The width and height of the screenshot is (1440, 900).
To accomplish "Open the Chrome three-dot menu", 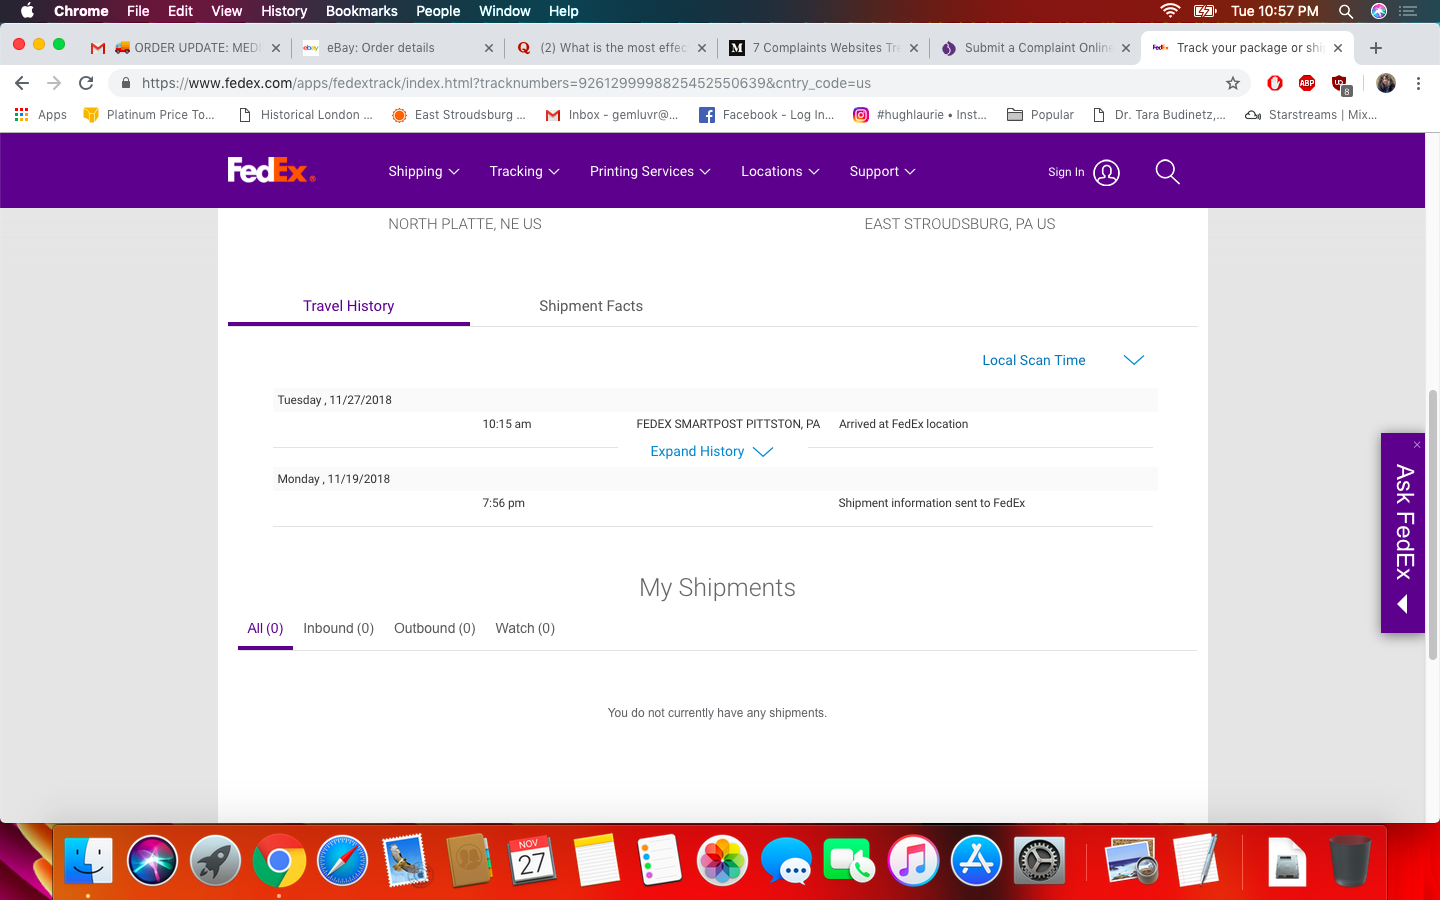I will tap(1418, 83).
